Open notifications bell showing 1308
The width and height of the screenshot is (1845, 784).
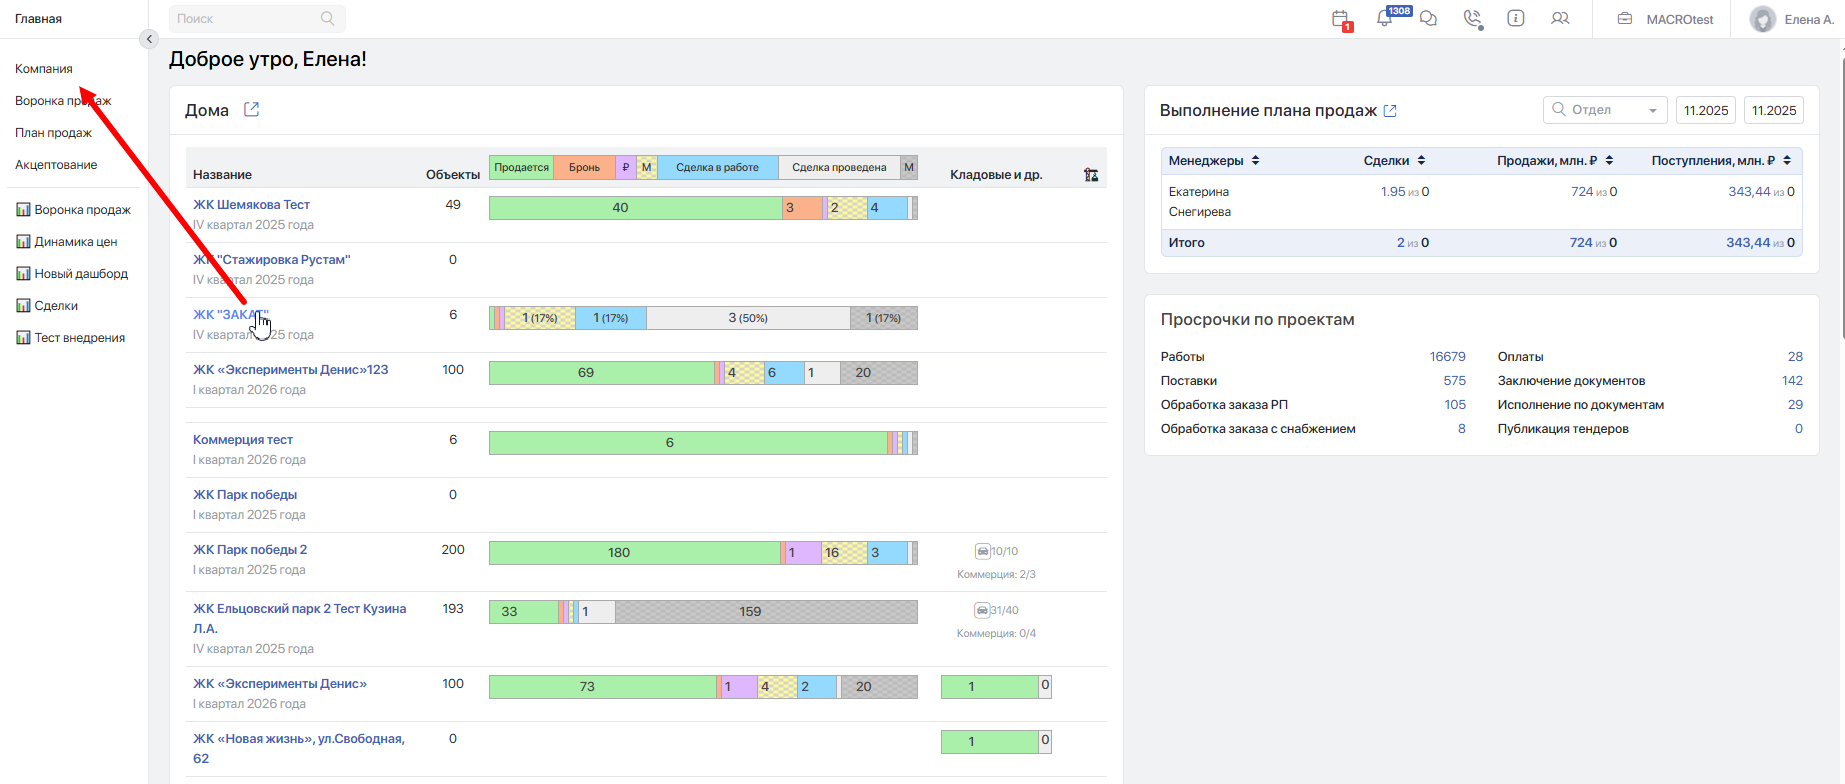click(1385, 19)
